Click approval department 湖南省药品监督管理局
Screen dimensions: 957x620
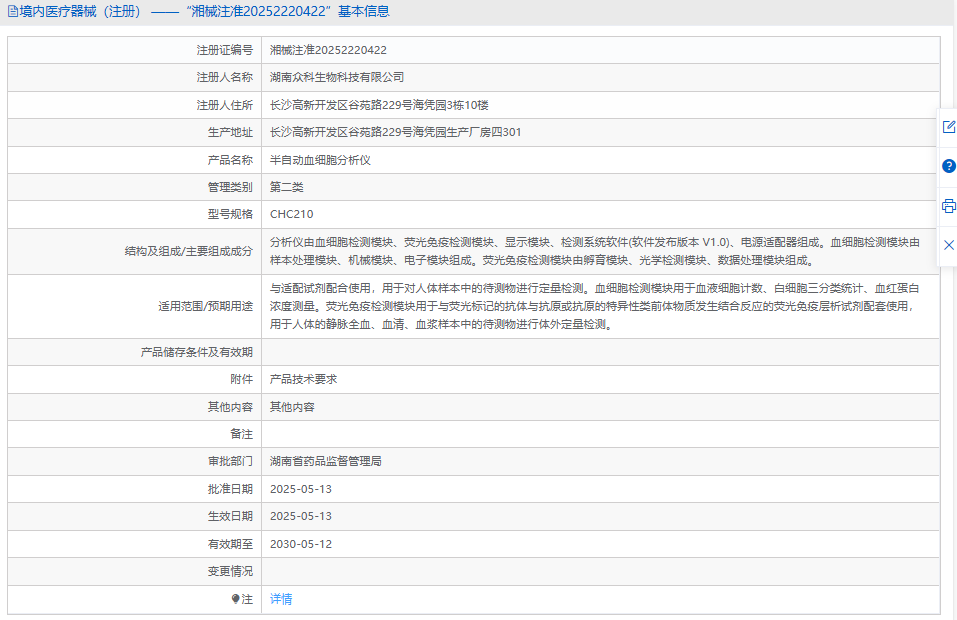[326, 462]
